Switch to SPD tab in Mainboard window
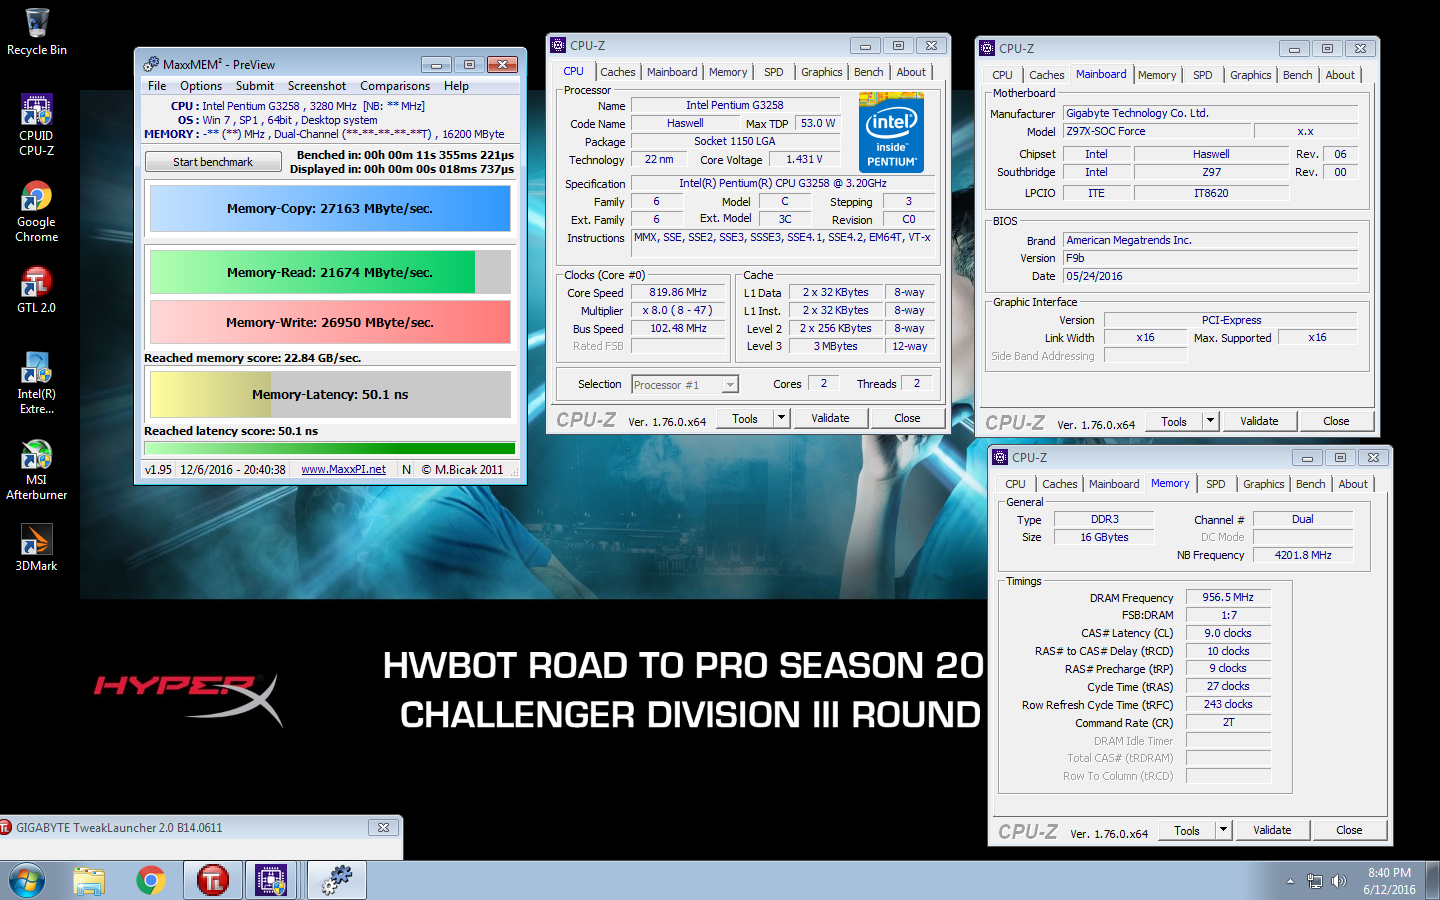 [1203, 75]
